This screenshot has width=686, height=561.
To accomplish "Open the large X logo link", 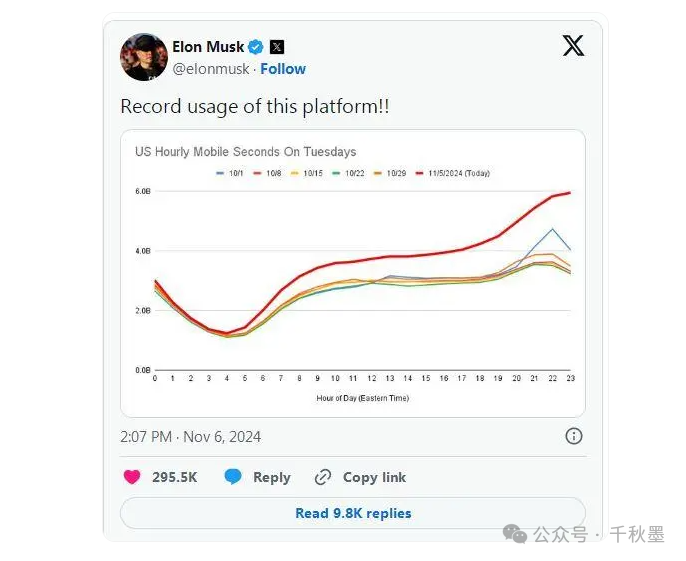I will (x=573, y=46).
